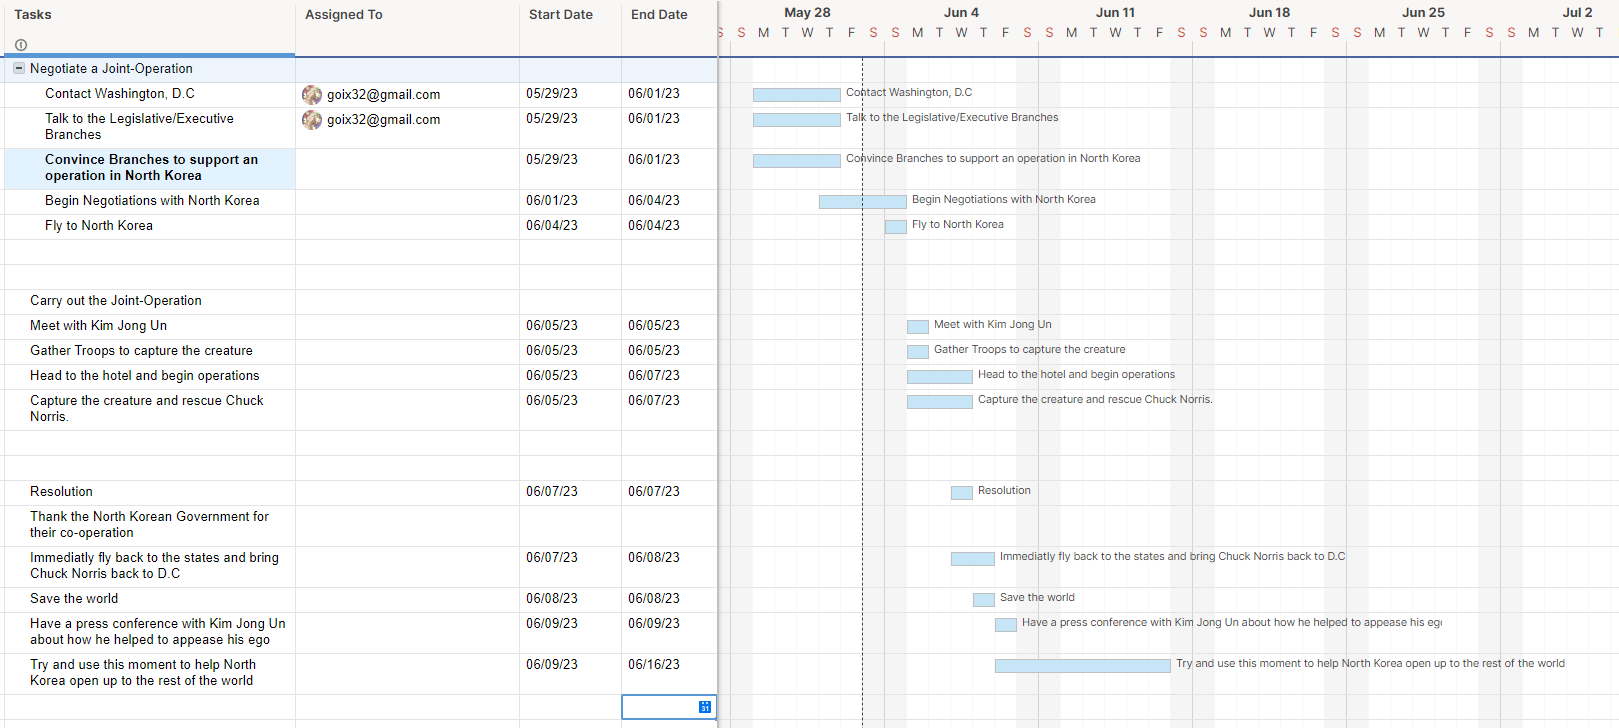Click end date 06/16/23 in last task row
The height and width of the screenshot is (728, 1619).
tap(654, 665)
